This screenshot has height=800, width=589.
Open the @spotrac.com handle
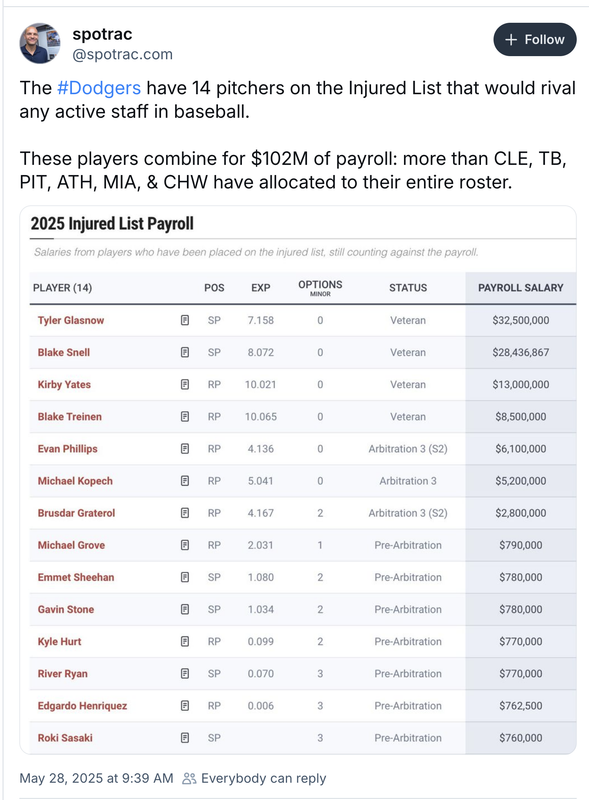[122, 54]
